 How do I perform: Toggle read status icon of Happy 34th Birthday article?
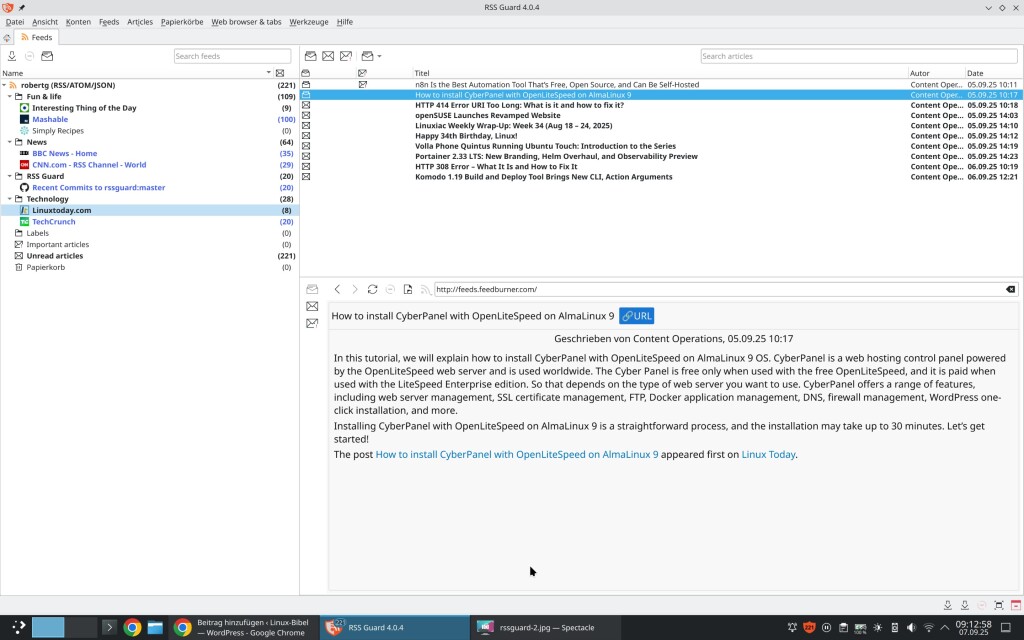[x=306, y=136]
